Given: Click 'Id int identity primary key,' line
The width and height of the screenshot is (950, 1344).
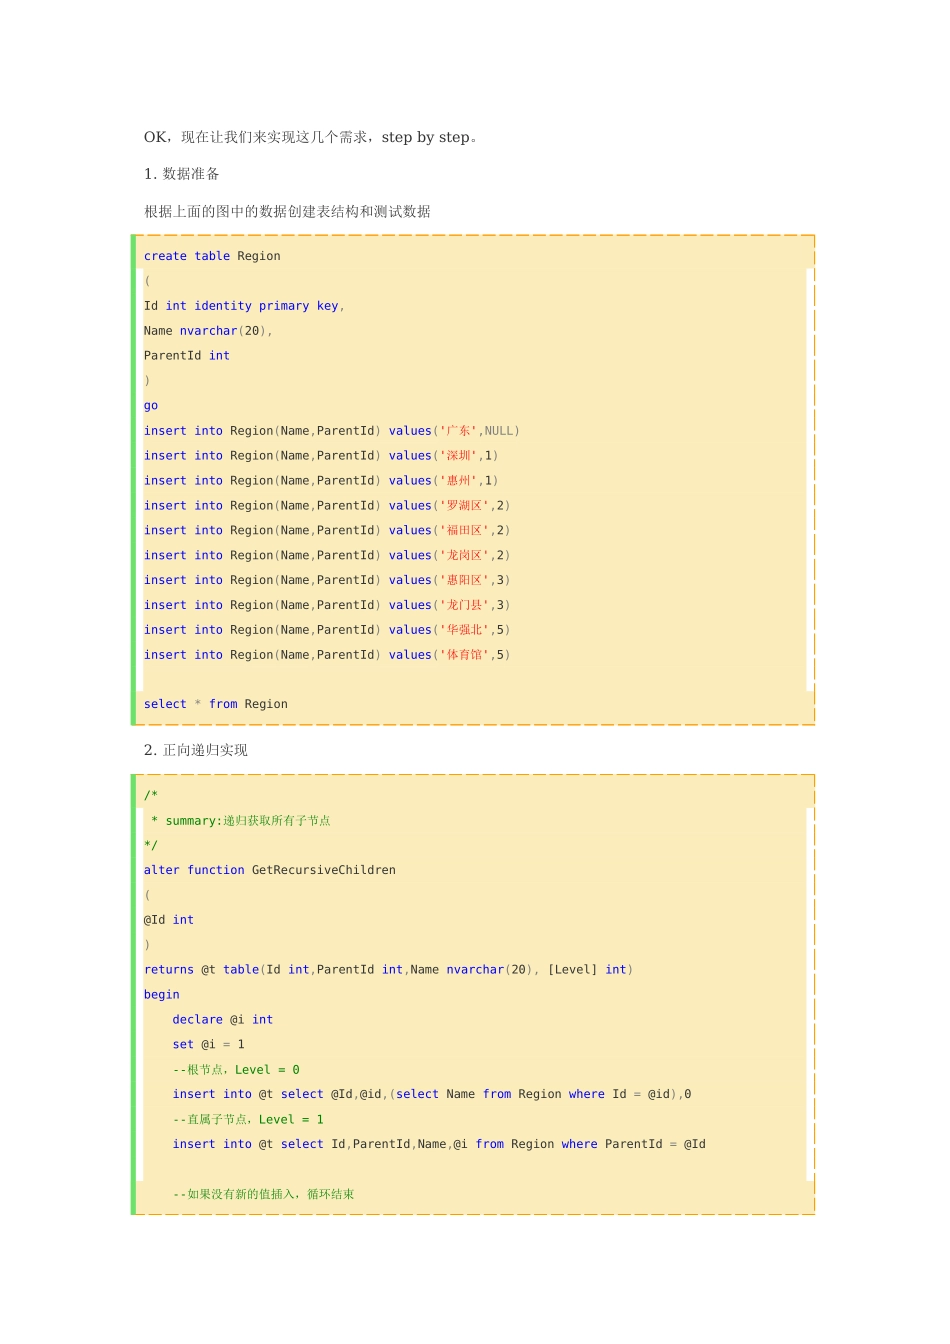Looking at the screenshot, I should point(244,306).
